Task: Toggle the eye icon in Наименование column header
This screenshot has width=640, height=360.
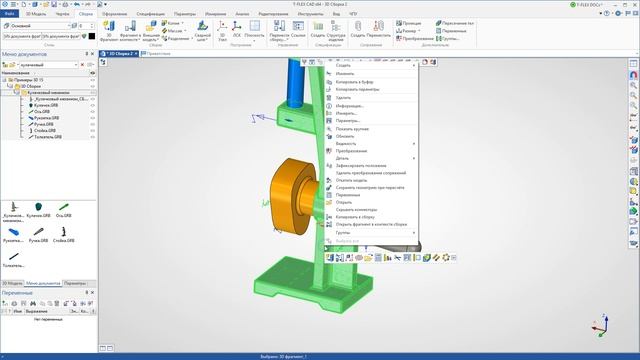Action: 93,73
